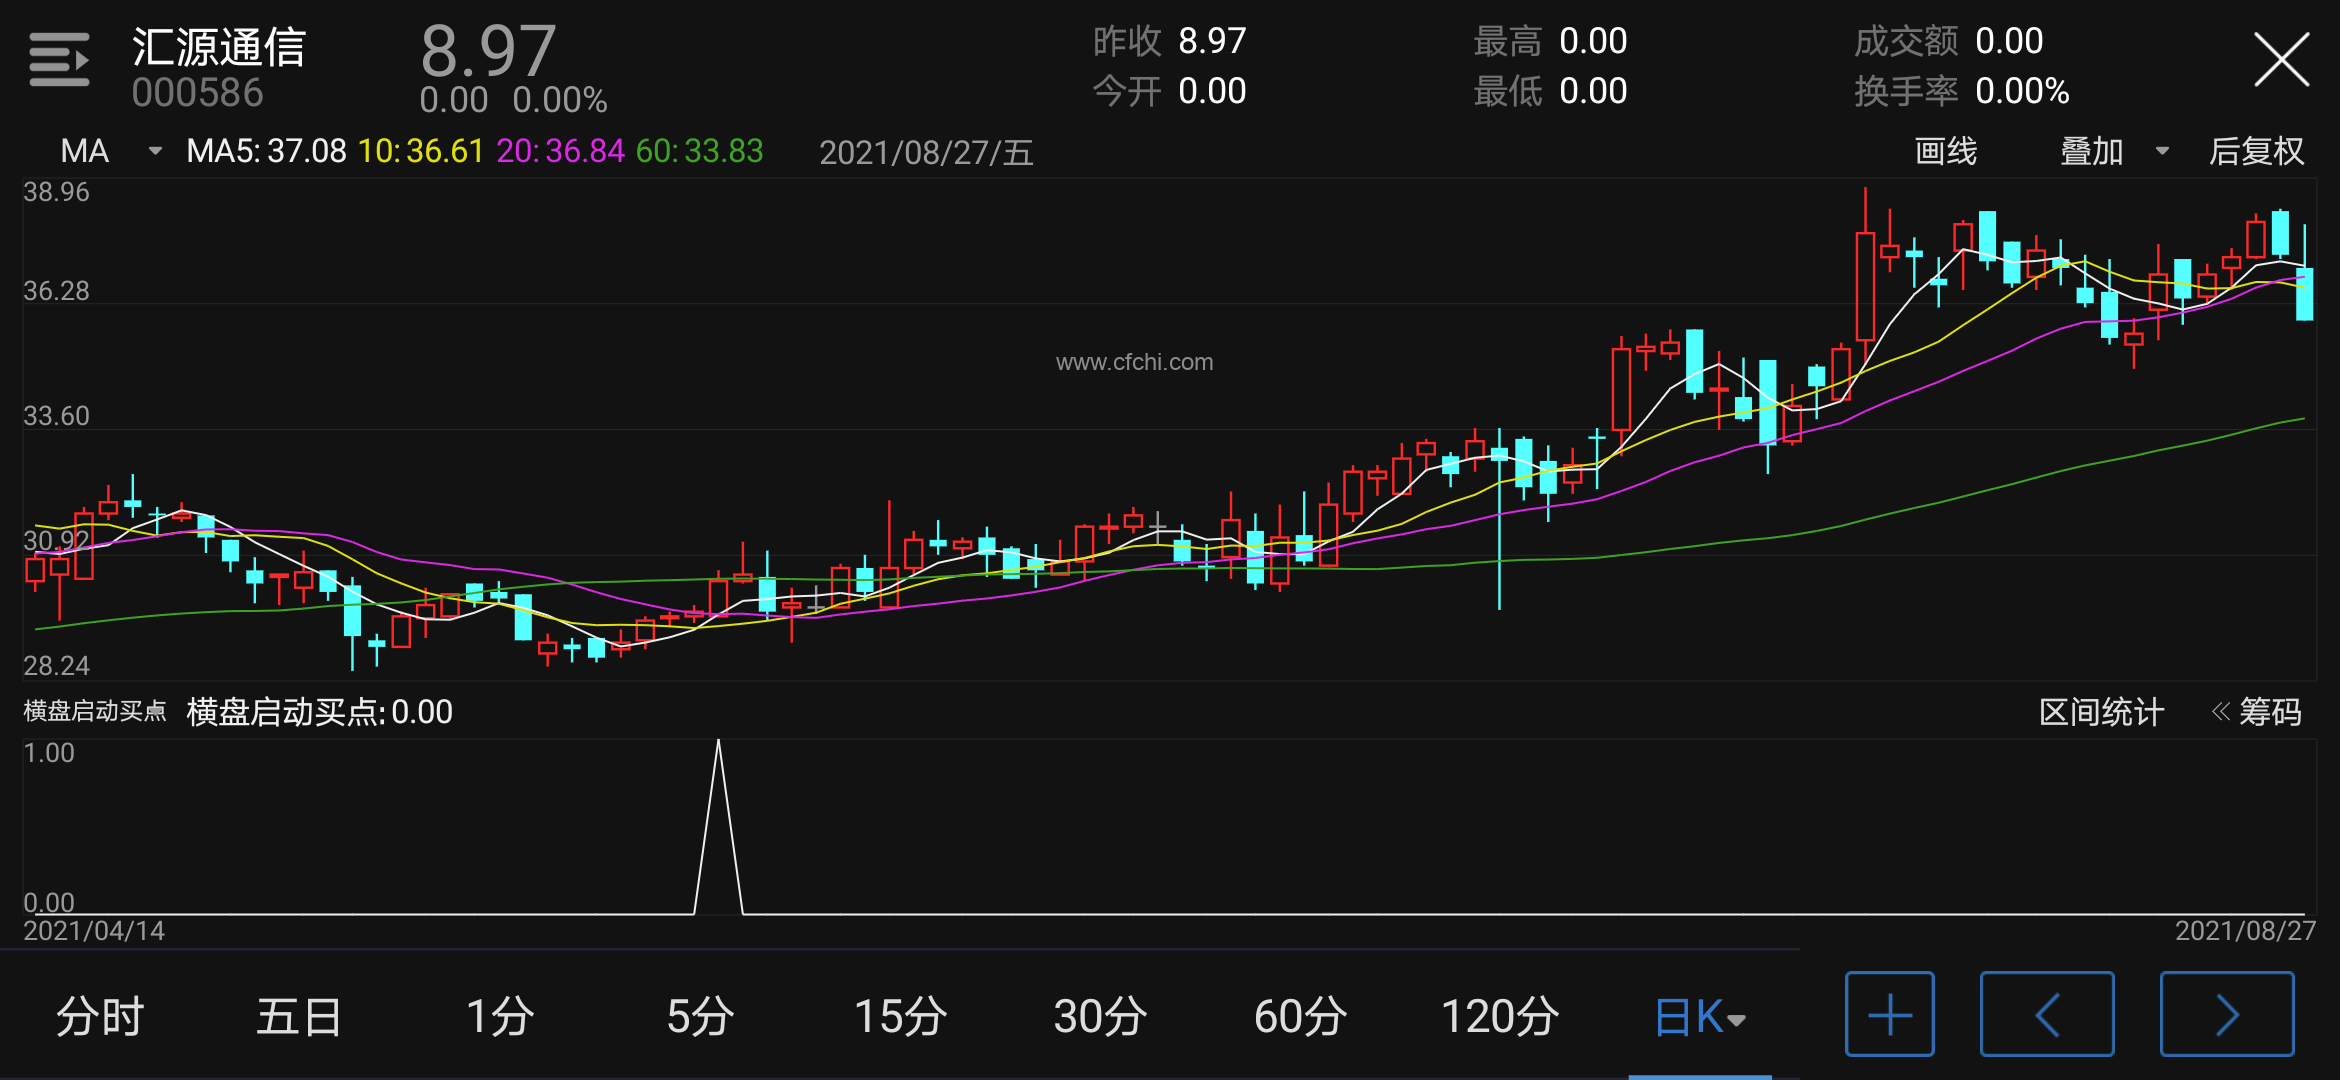This screenshot has width=2340, height=1080.
Task: Close the chart view with X
Action: 2281,60
